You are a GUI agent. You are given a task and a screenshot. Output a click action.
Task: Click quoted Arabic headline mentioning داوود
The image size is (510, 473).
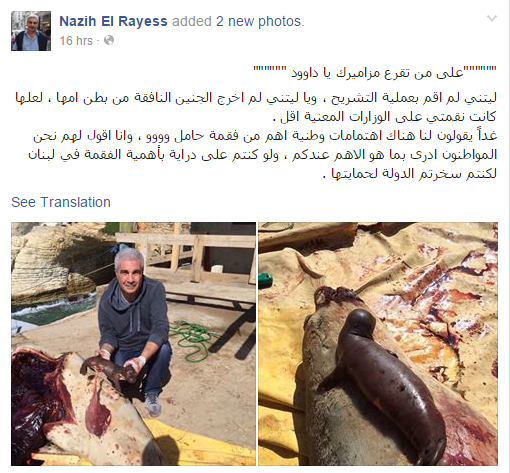375,72
